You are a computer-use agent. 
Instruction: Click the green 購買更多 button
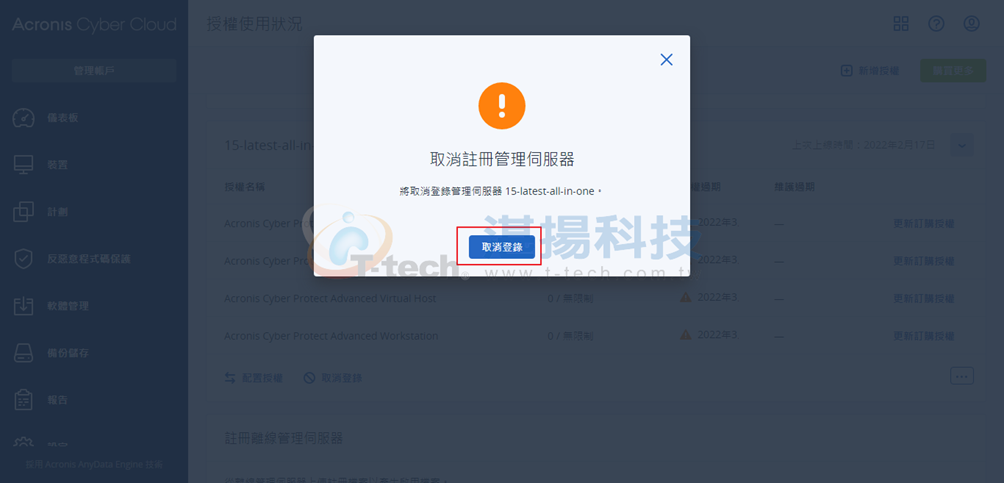(953, 70)
